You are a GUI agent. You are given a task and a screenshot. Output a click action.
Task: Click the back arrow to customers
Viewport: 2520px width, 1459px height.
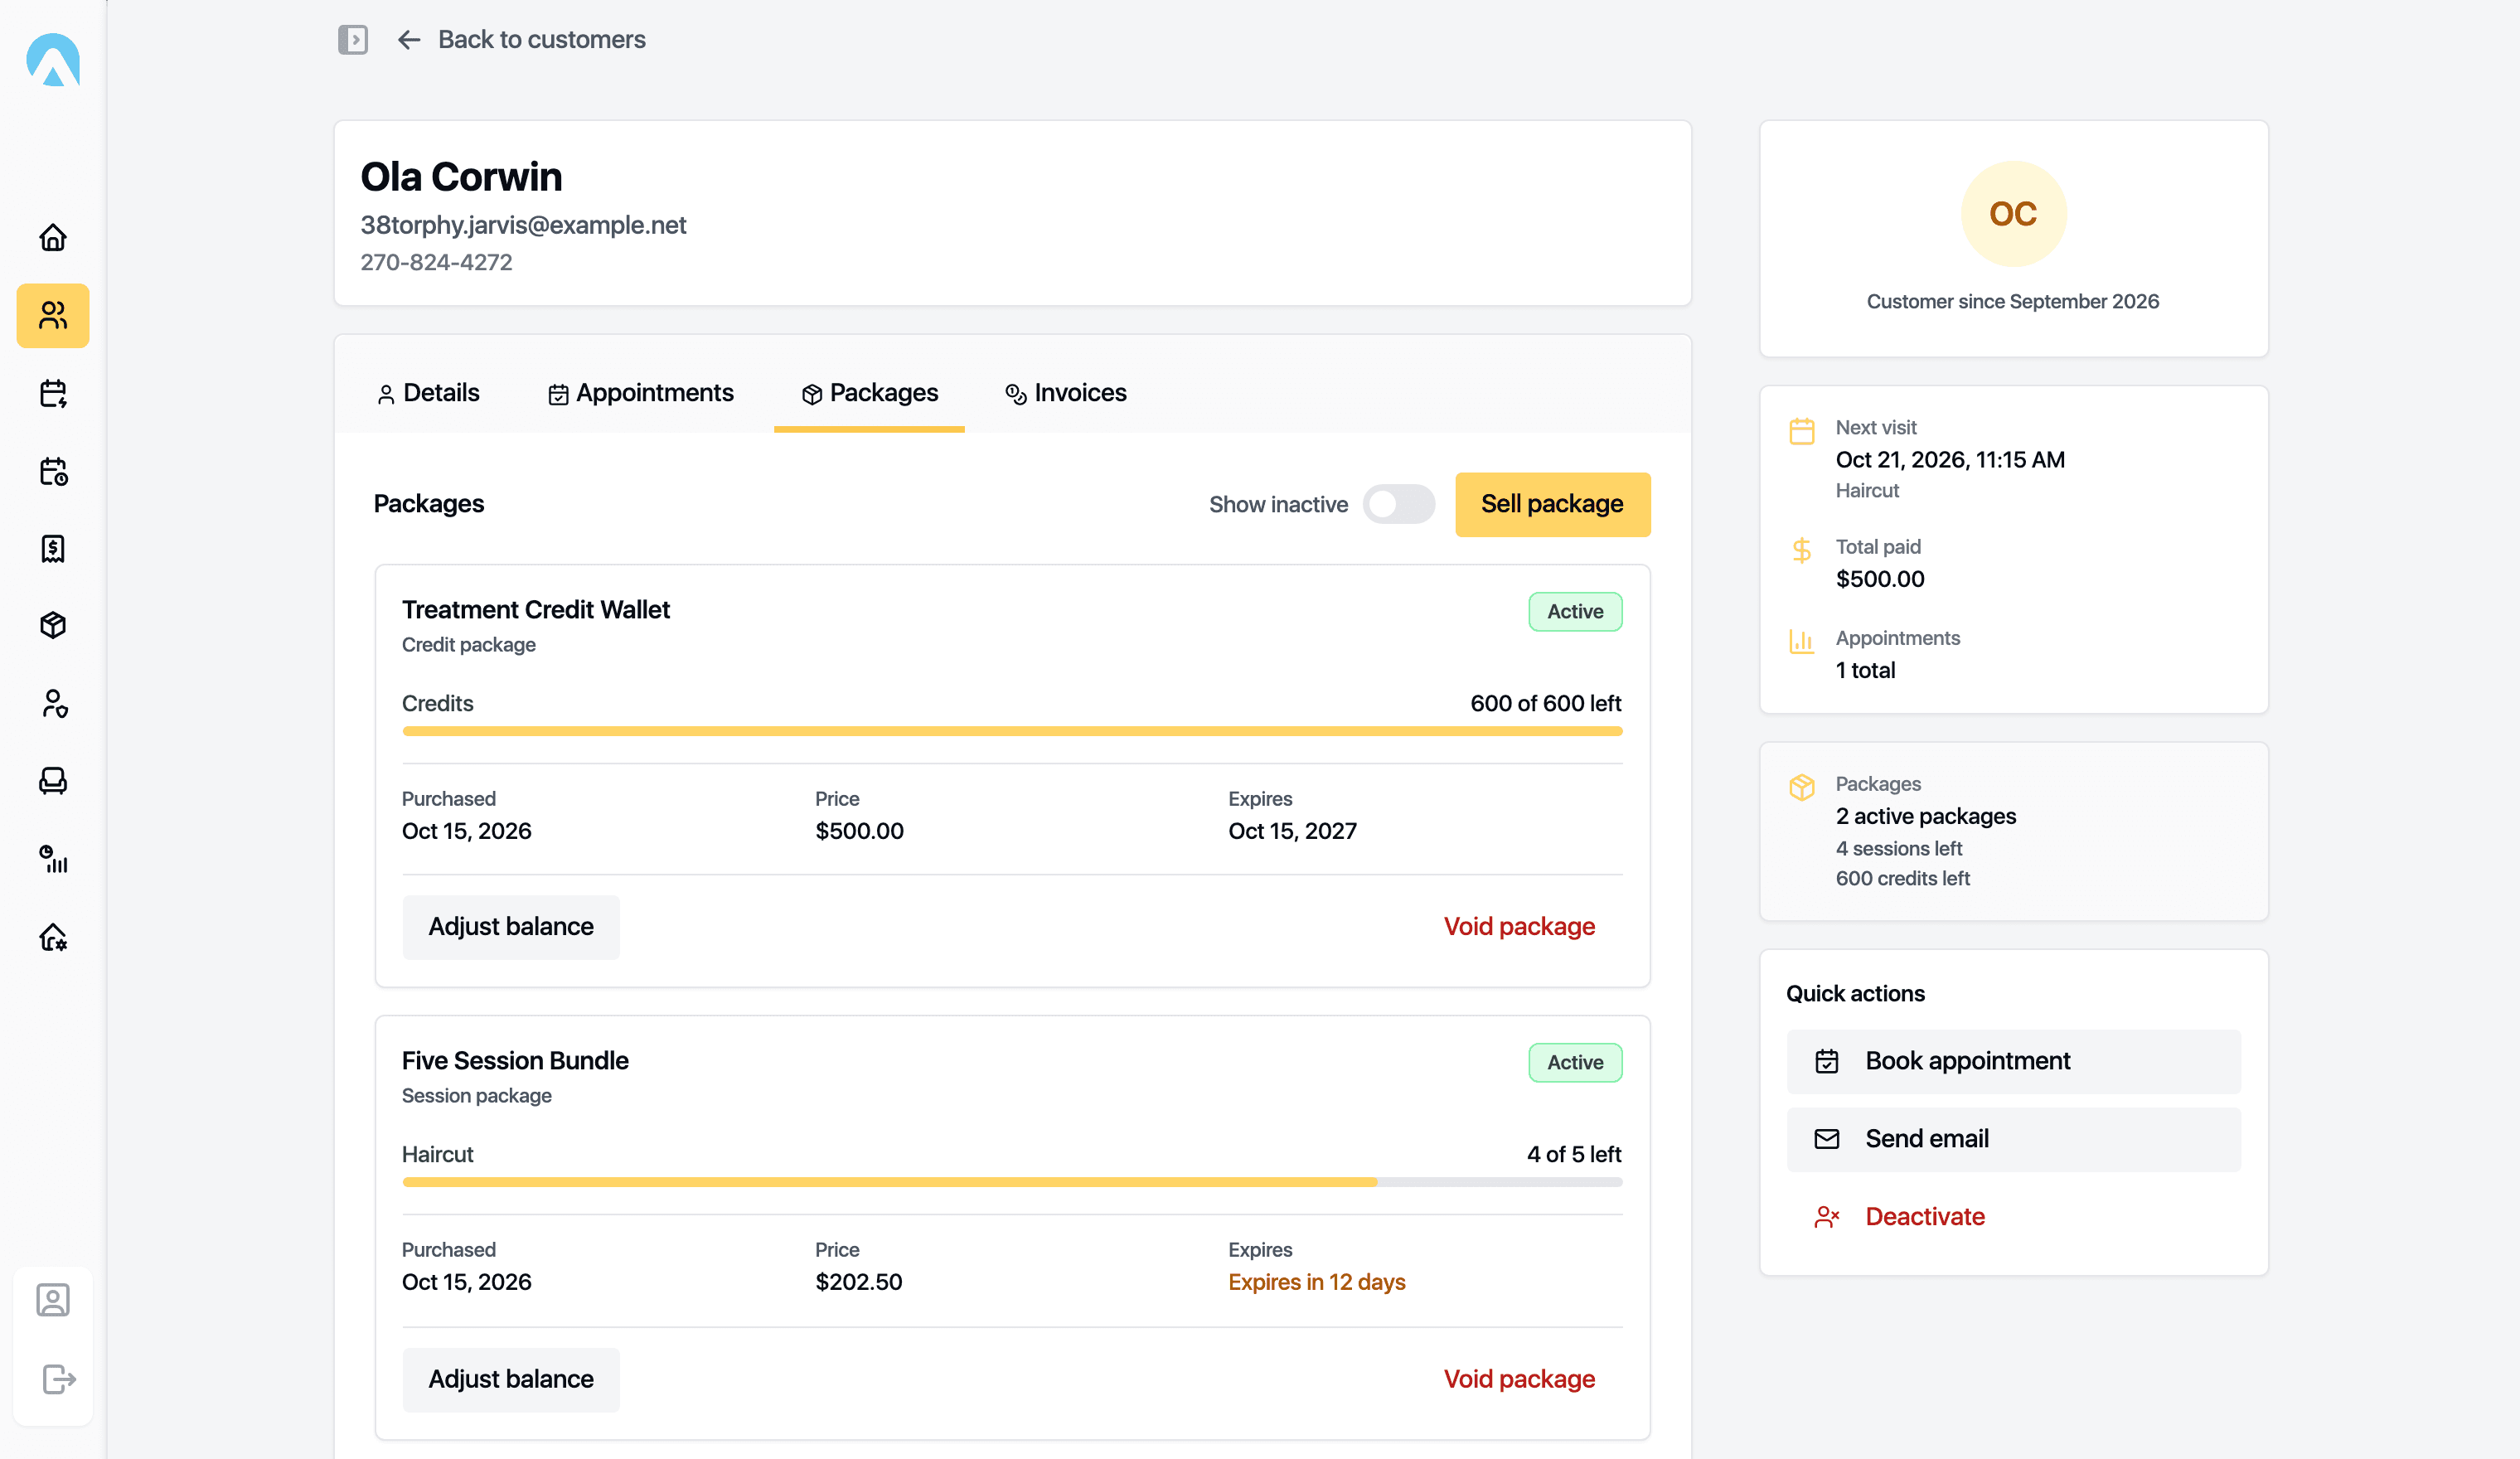(409, 40)
